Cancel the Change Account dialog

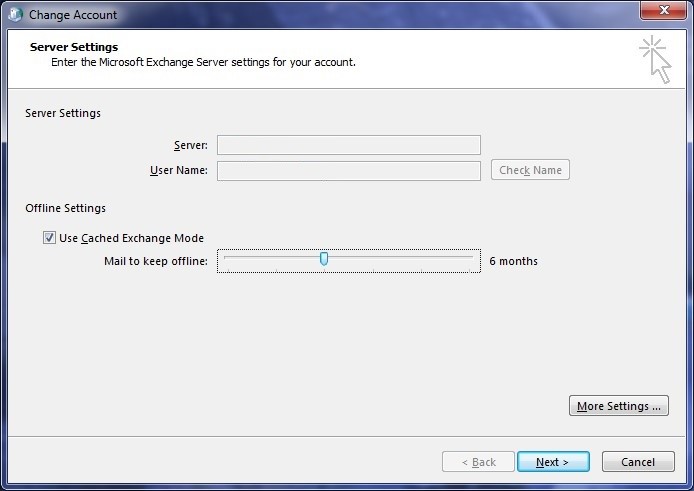pos(638,462)
